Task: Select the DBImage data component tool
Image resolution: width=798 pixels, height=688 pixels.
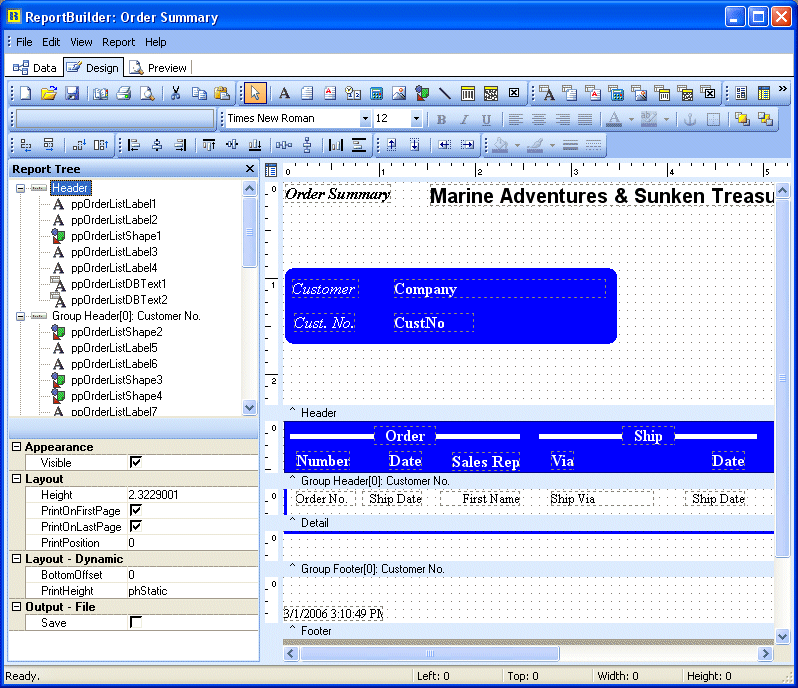Action: pos(639,93)
